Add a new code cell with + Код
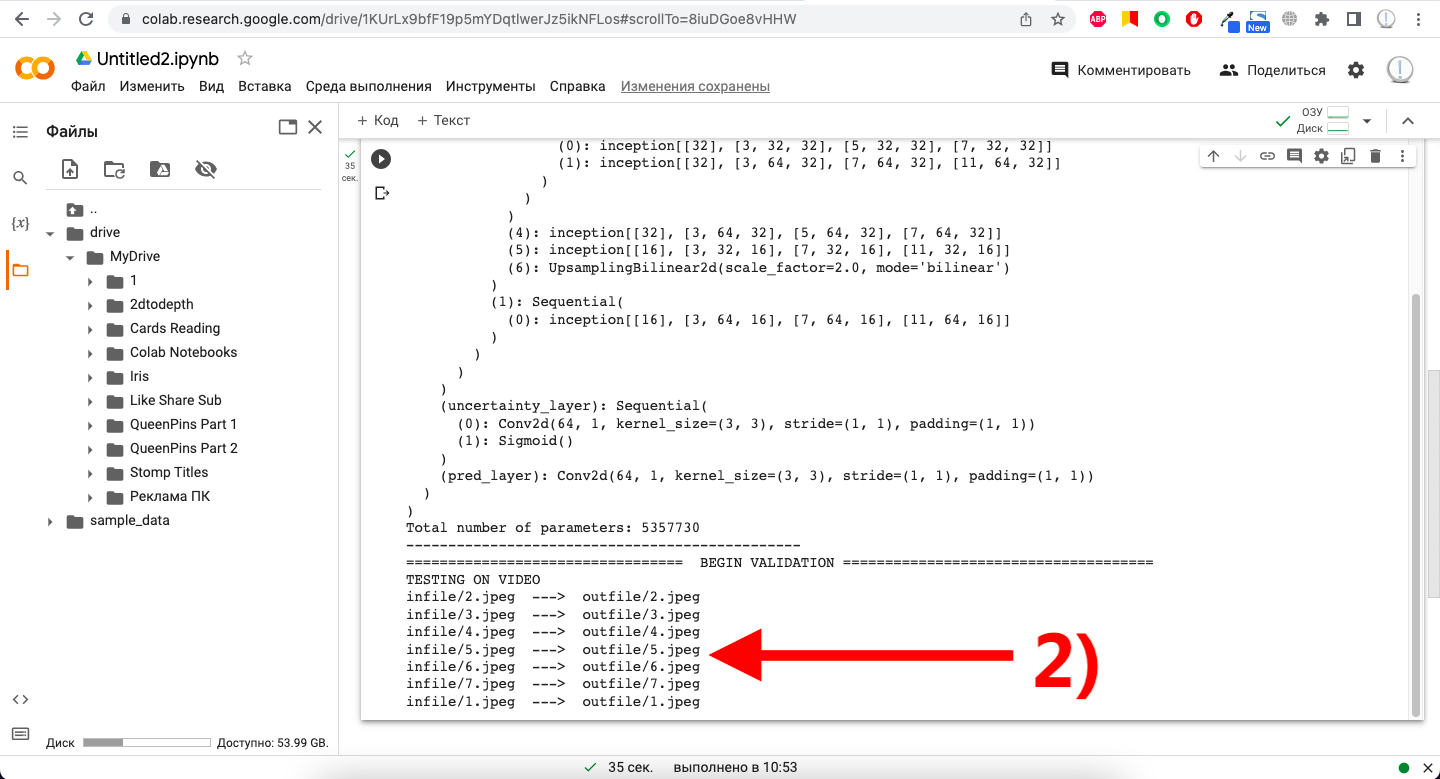This screenshot has height=779, width=1440. [377, 120]
